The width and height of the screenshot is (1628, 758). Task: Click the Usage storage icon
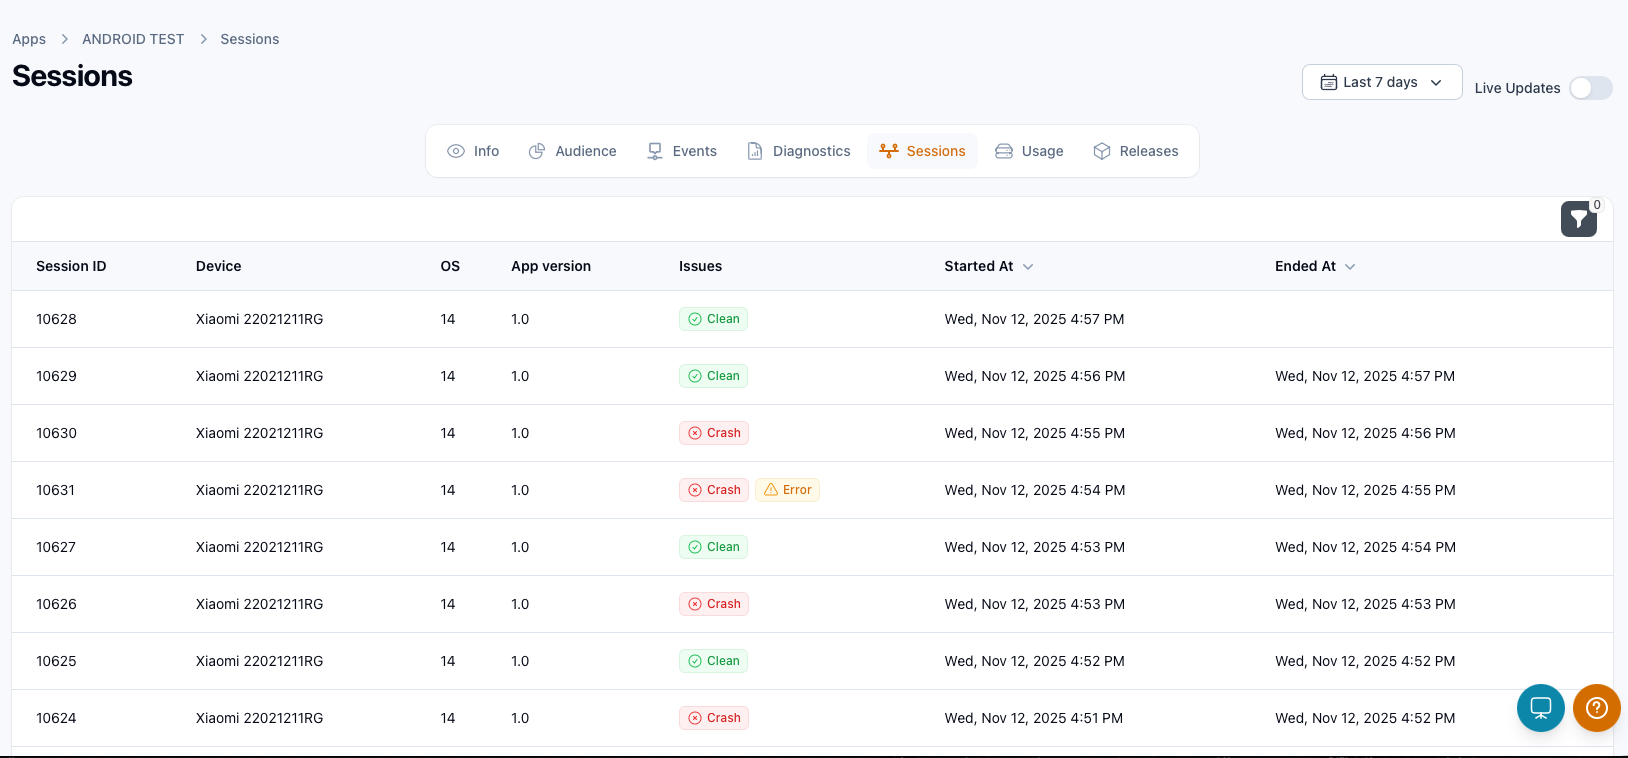(x=1004, y=151)
